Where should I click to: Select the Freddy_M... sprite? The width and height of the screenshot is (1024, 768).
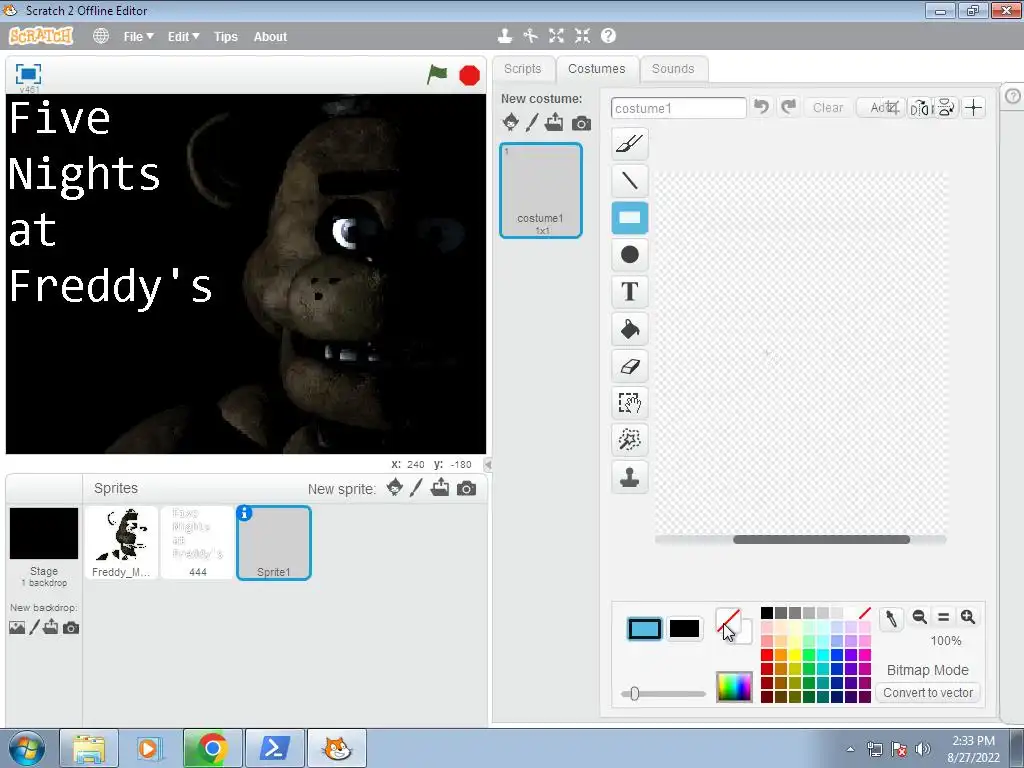tap(121, 543)
